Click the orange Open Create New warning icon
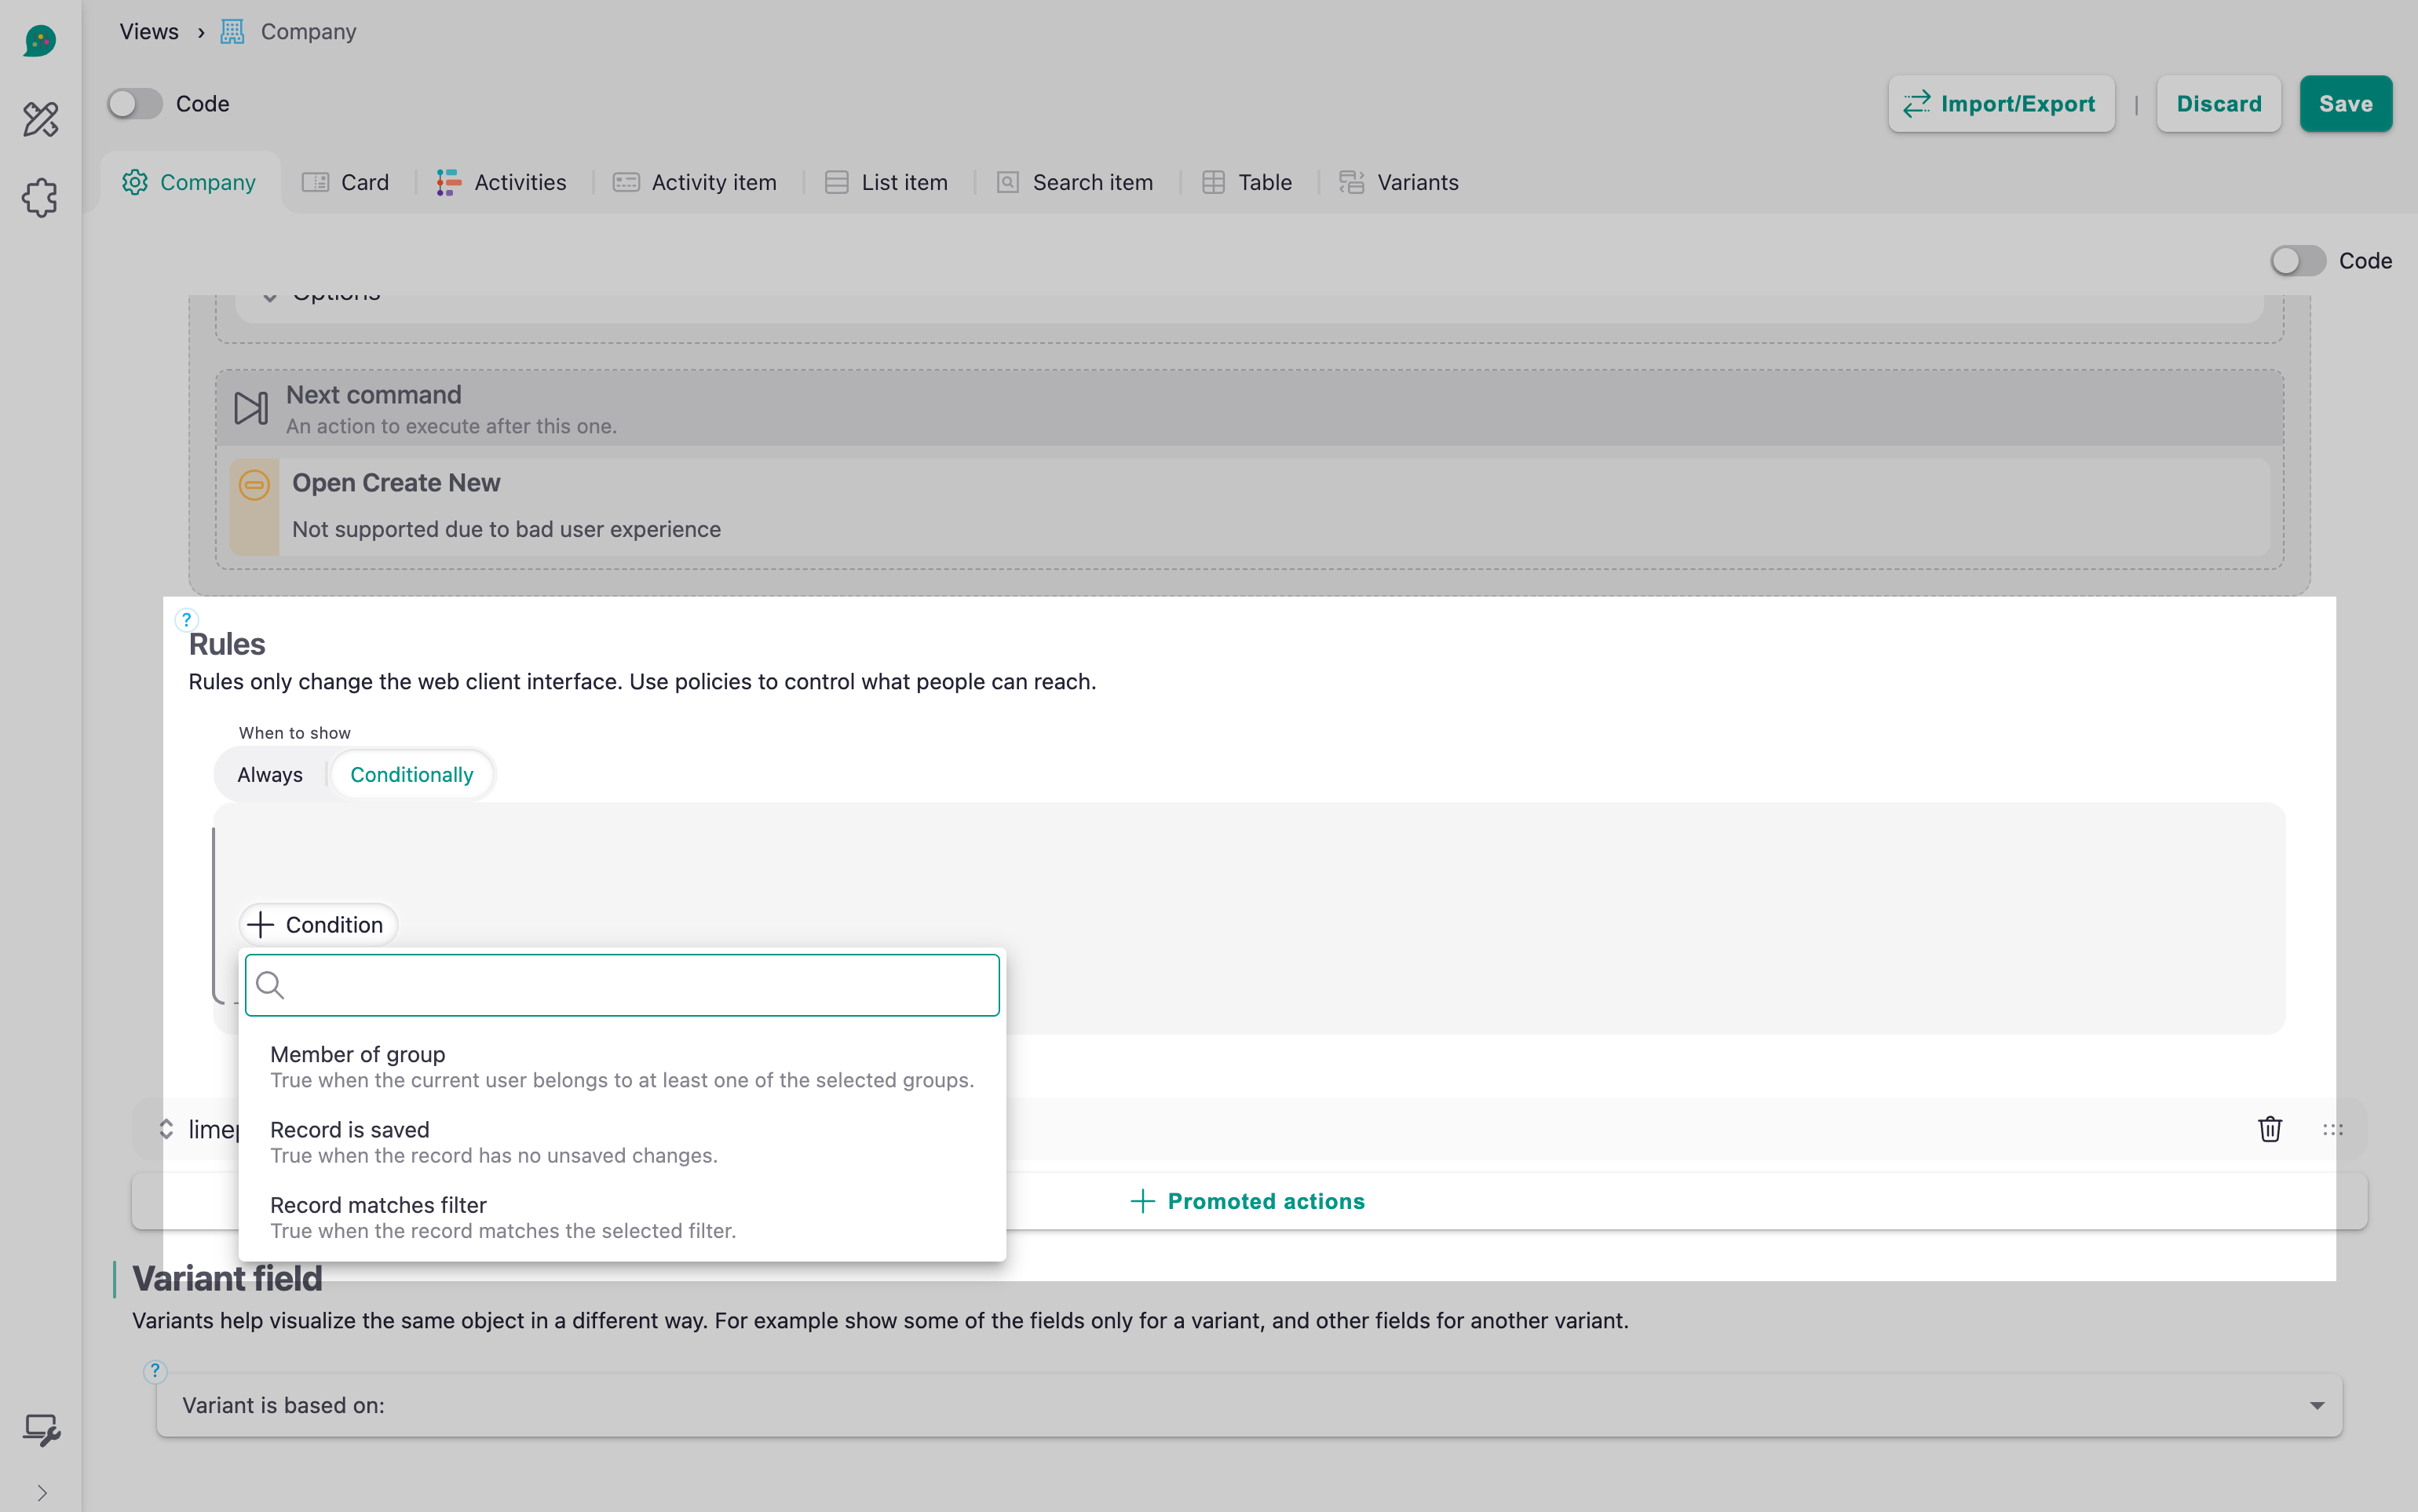This screenshot has width=2418, height=1512. click(254, 485)
